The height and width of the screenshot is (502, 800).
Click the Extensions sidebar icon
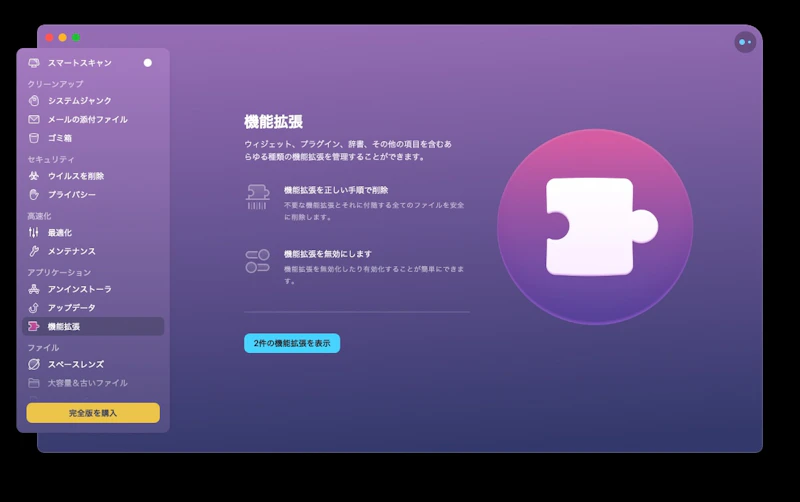34,326
